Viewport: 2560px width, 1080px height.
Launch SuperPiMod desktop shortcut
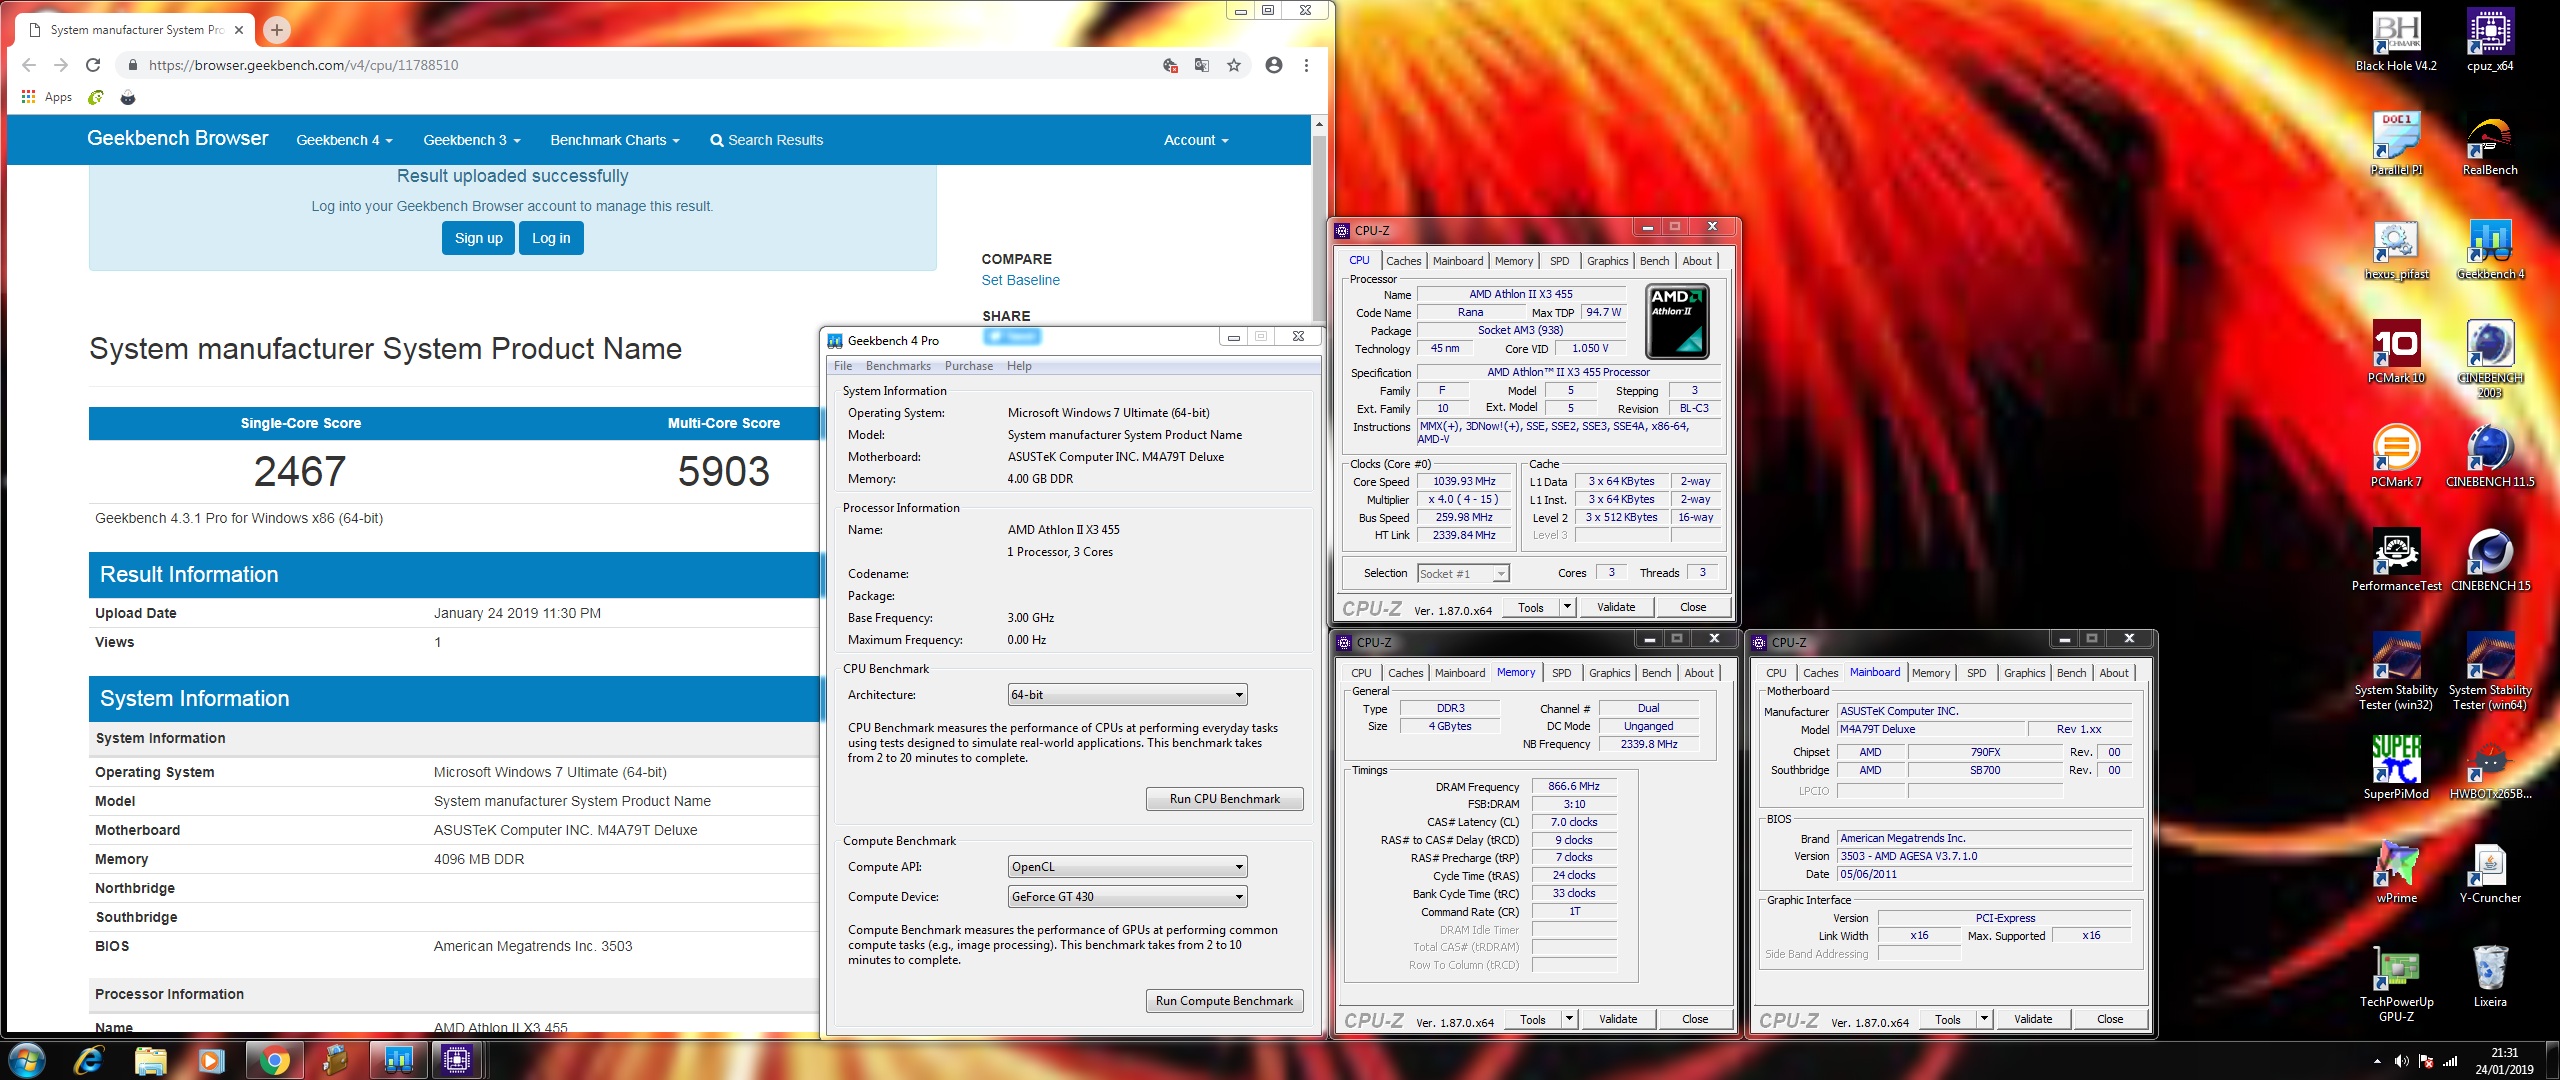(2396, 768)
